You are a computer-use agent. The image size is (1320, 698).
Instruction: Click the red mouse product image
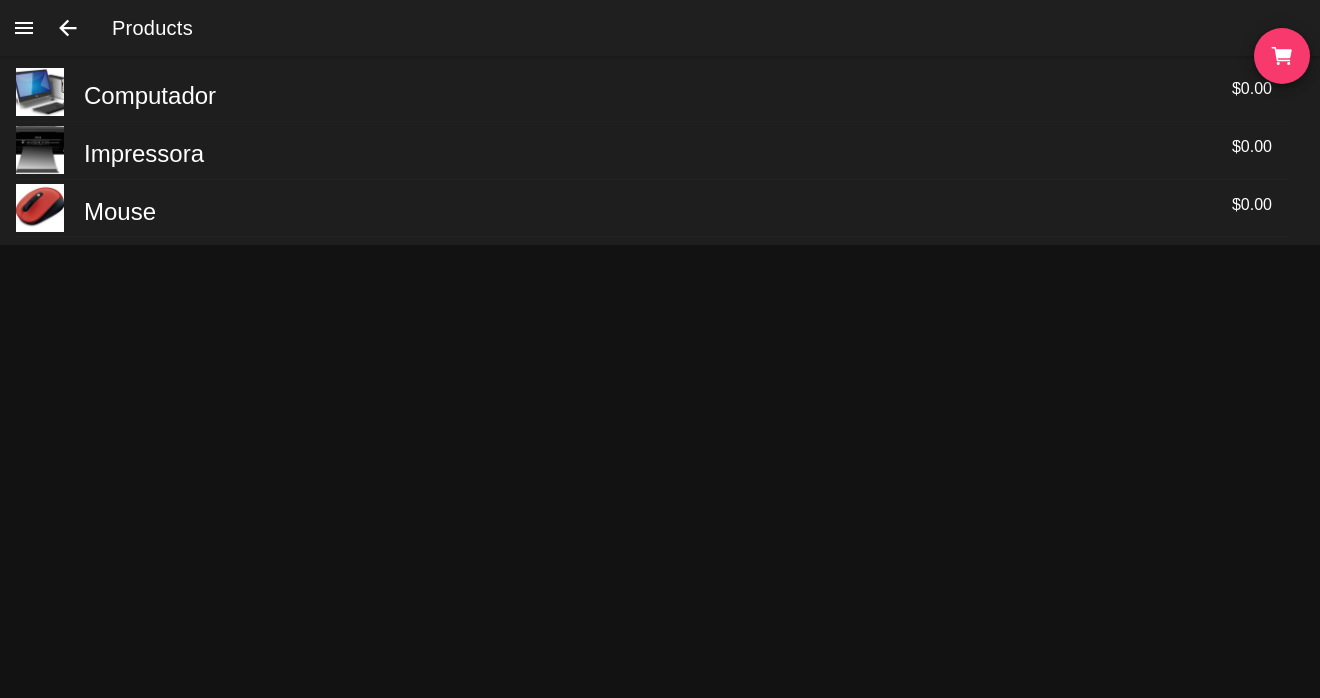pos(40,208)
